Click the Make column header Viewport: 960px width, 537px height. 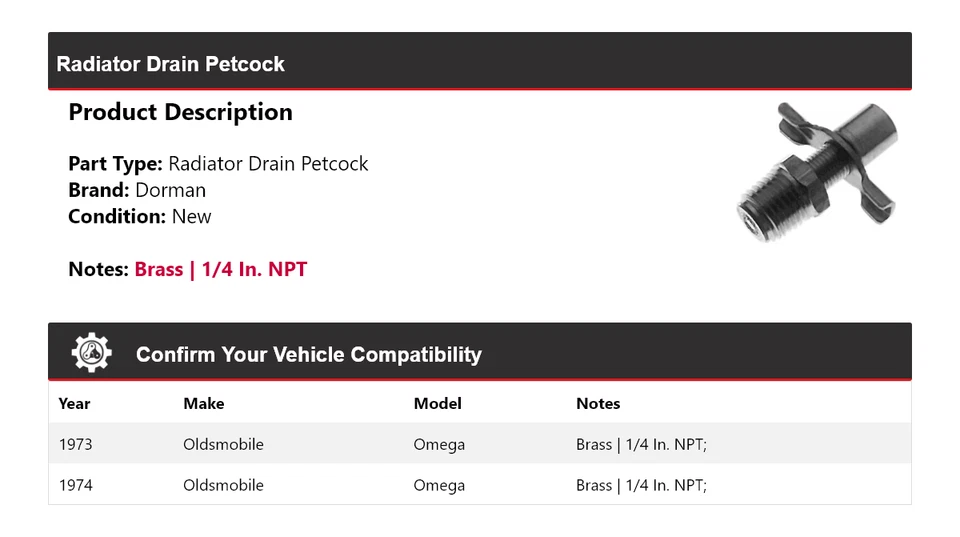(x=203, y=404)
